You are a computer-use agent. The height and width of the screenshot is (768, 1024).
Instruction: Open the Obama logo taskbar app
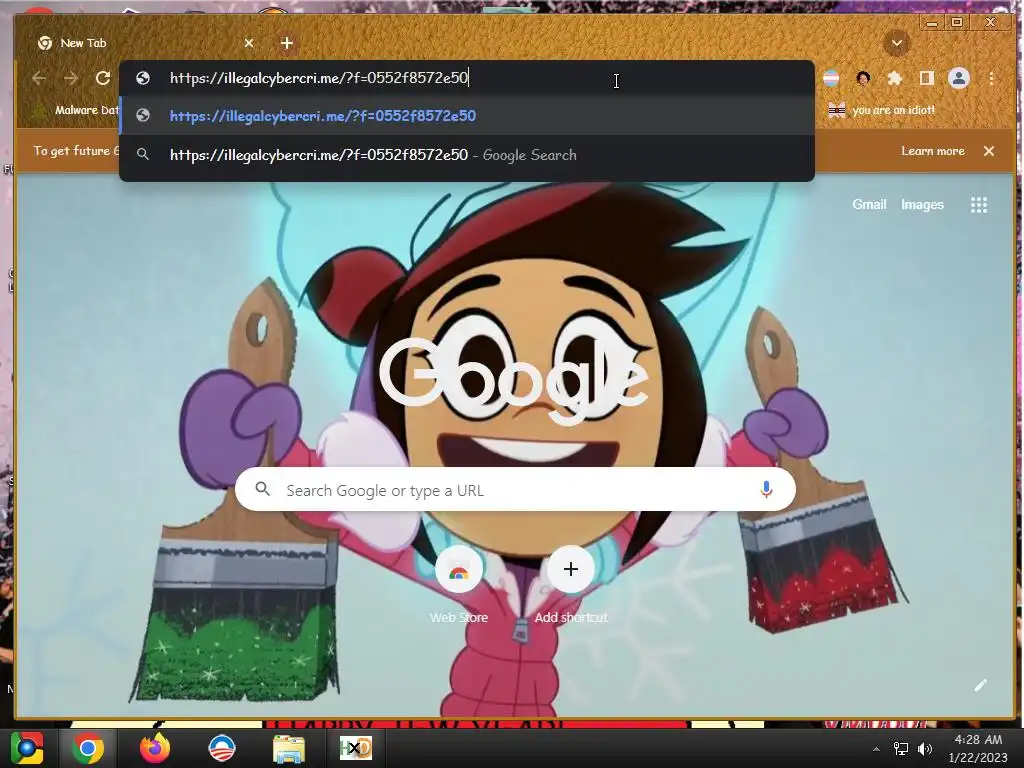point(221,748)
